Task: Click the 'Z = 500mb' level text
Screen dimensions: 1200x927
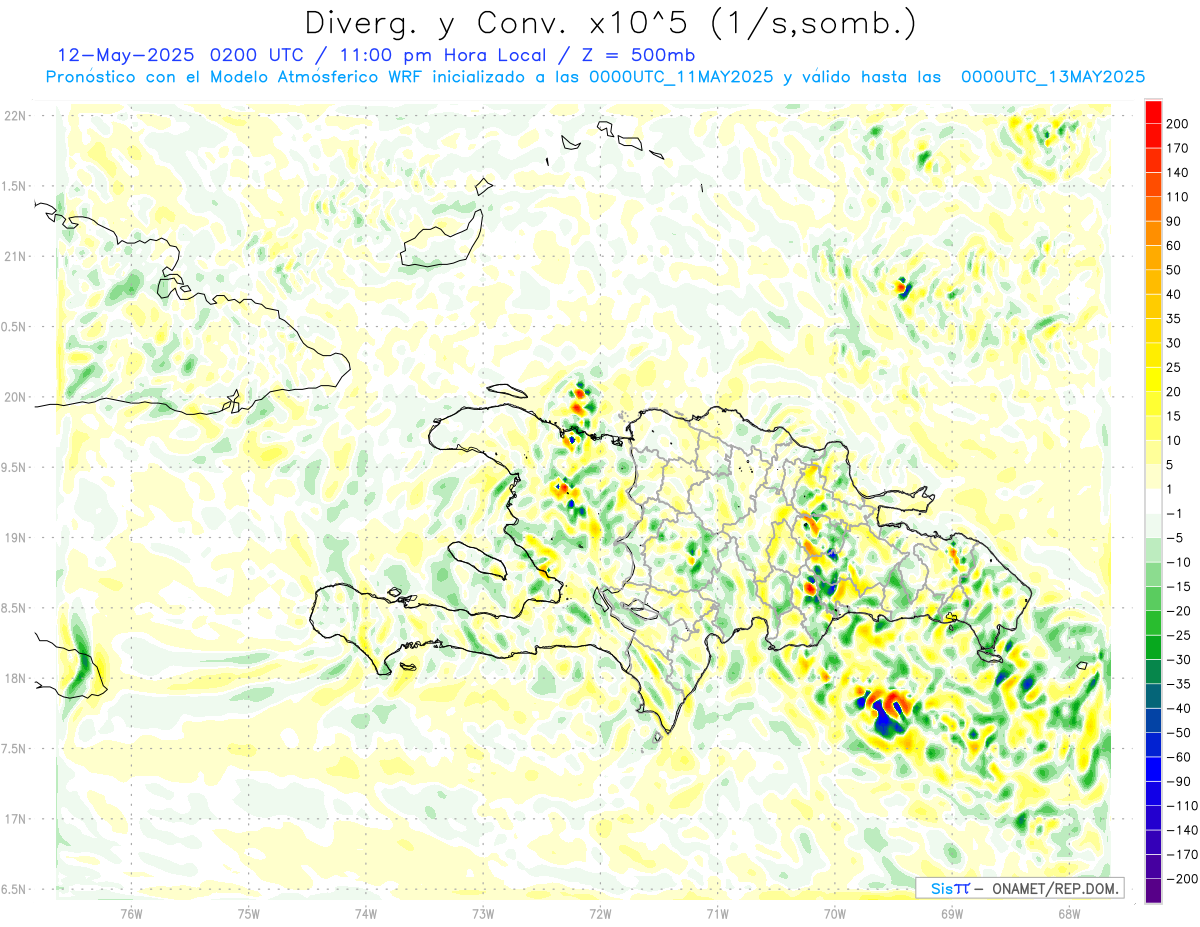Action: [633, 55]
